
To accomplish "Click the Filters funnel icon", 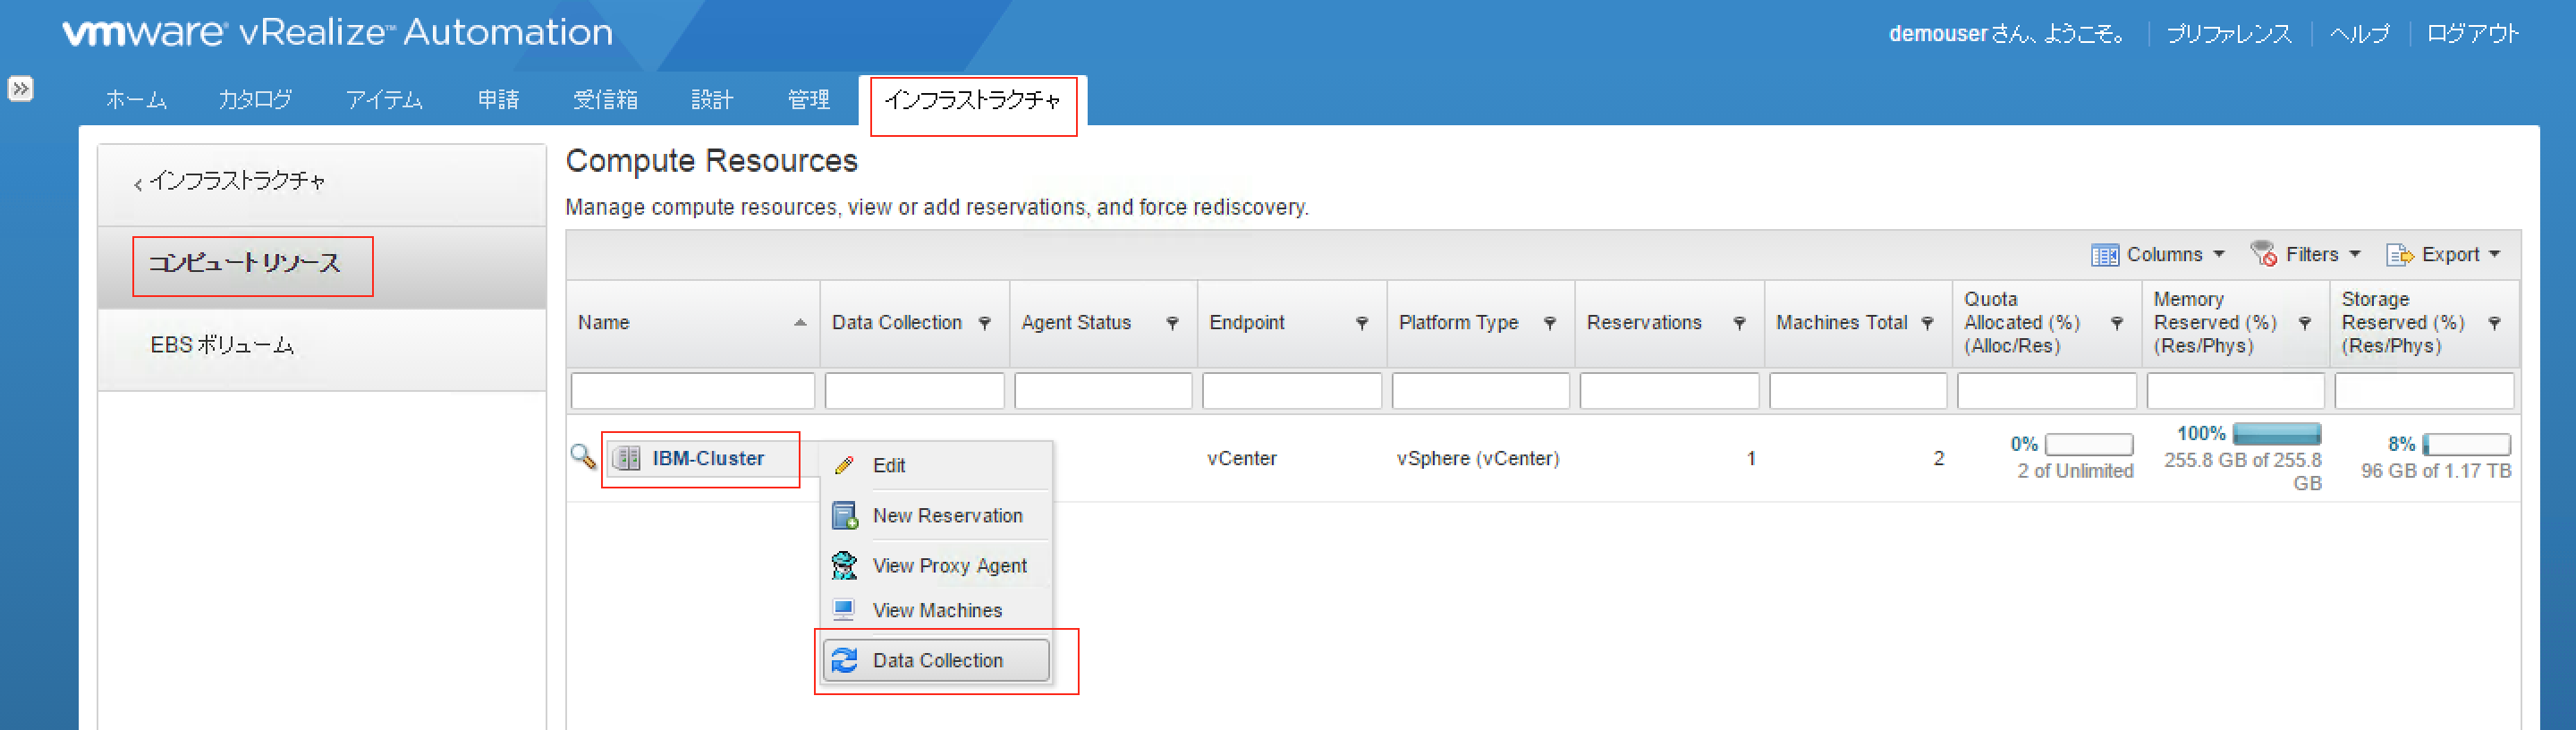I will [x=2263, y=254].
